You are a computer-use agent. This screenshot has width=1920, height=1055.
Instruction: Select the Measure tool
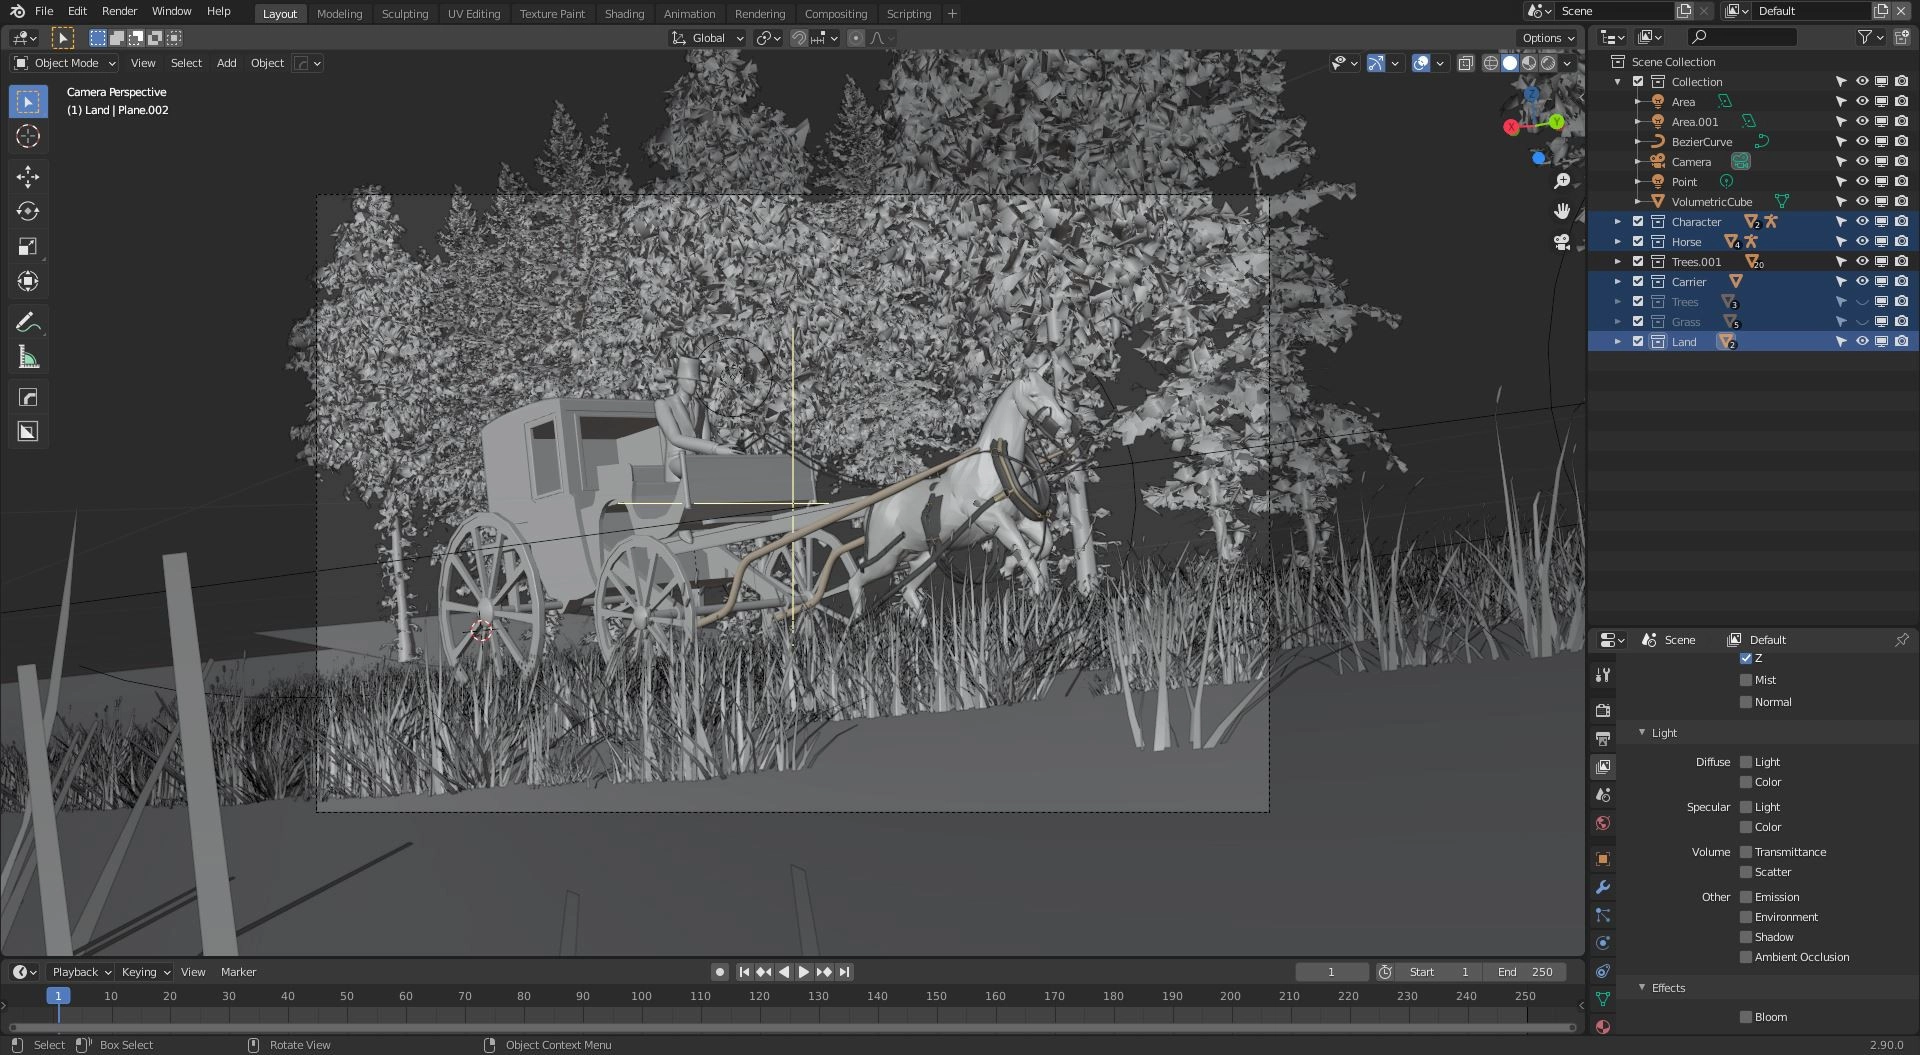(x=28, y=358)
